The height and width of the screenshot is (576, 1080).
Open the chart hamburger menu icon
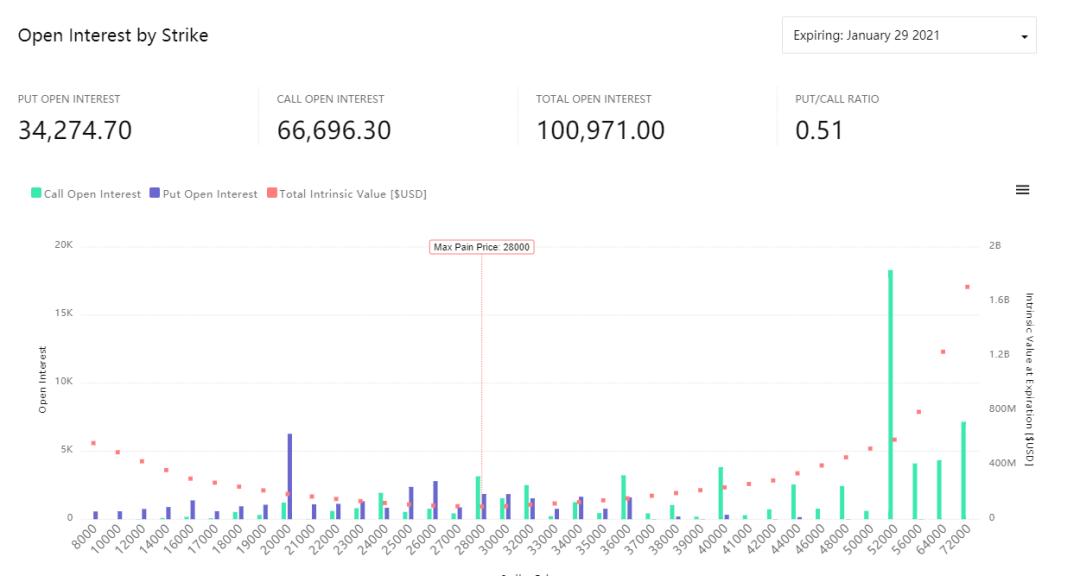point(1022,190)
